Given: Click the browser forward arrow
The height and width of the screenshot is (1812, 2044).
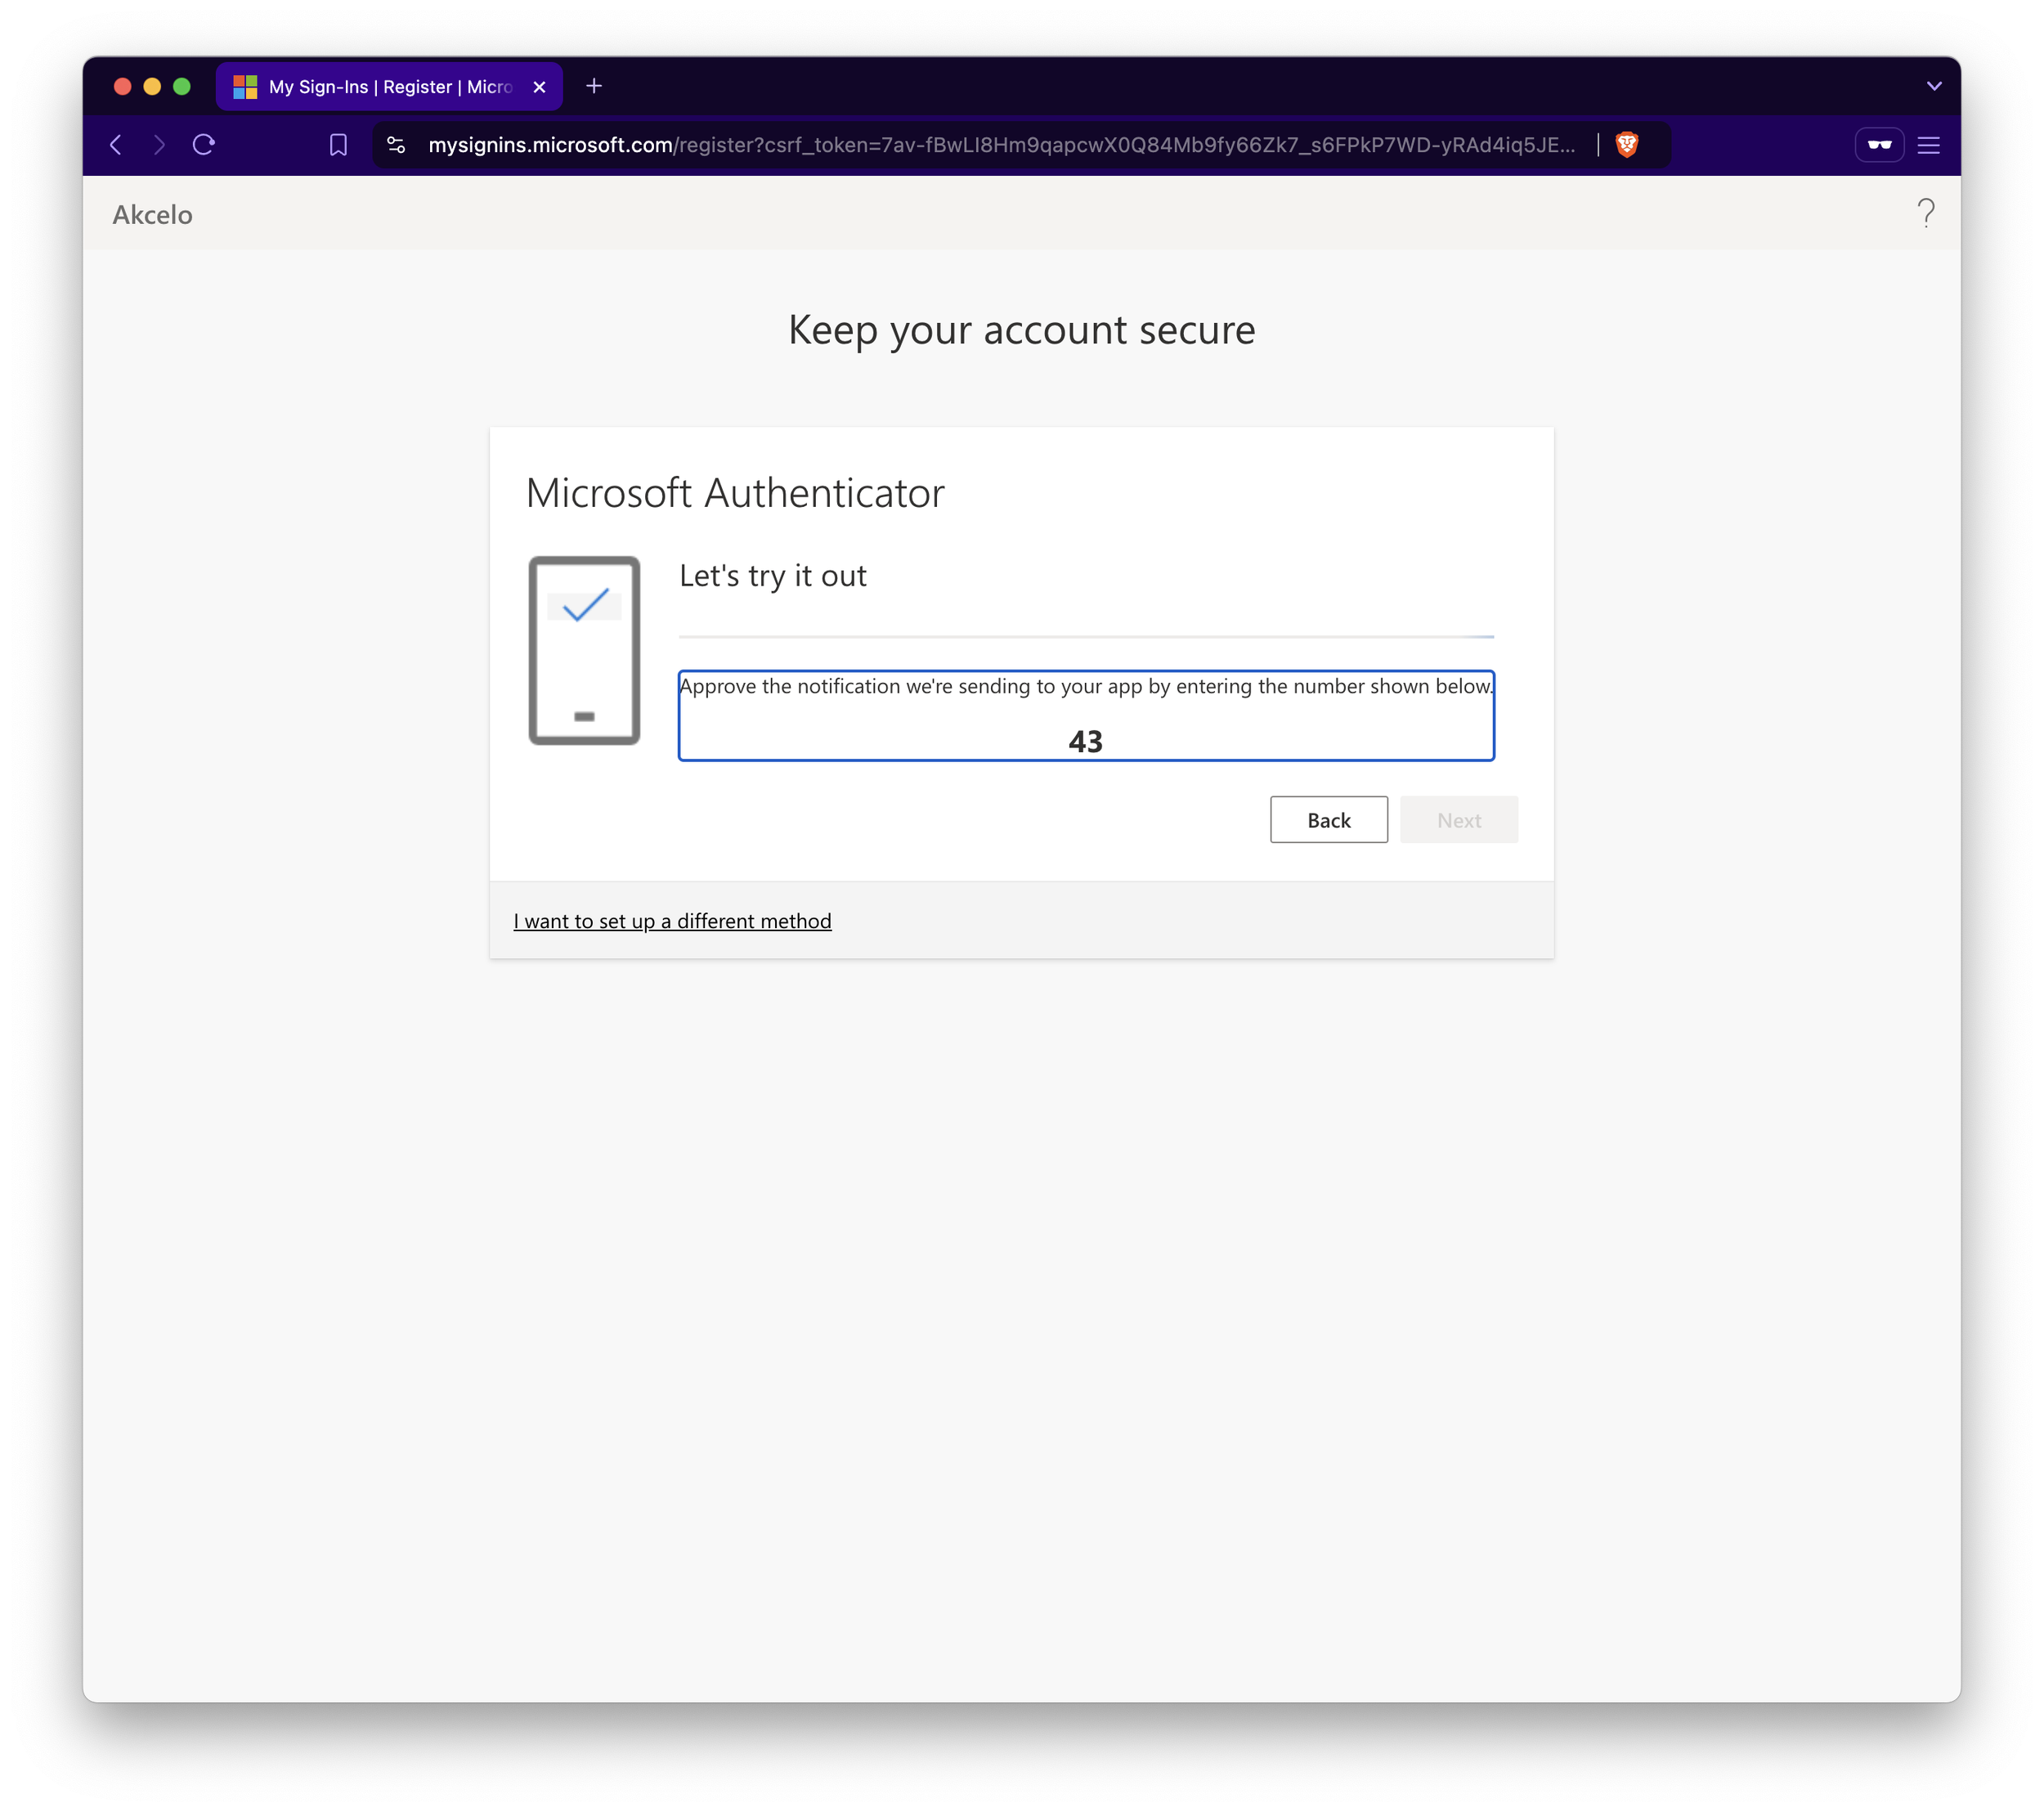Looking at the screenshot, I should (159, 145).
